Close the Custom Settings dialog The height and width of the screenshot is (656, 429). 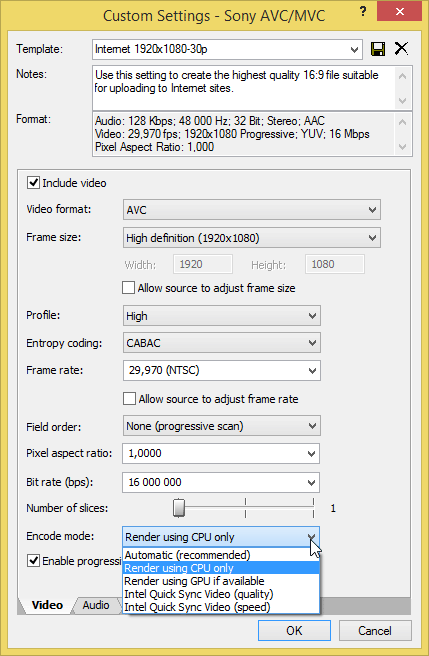[399, 12]
